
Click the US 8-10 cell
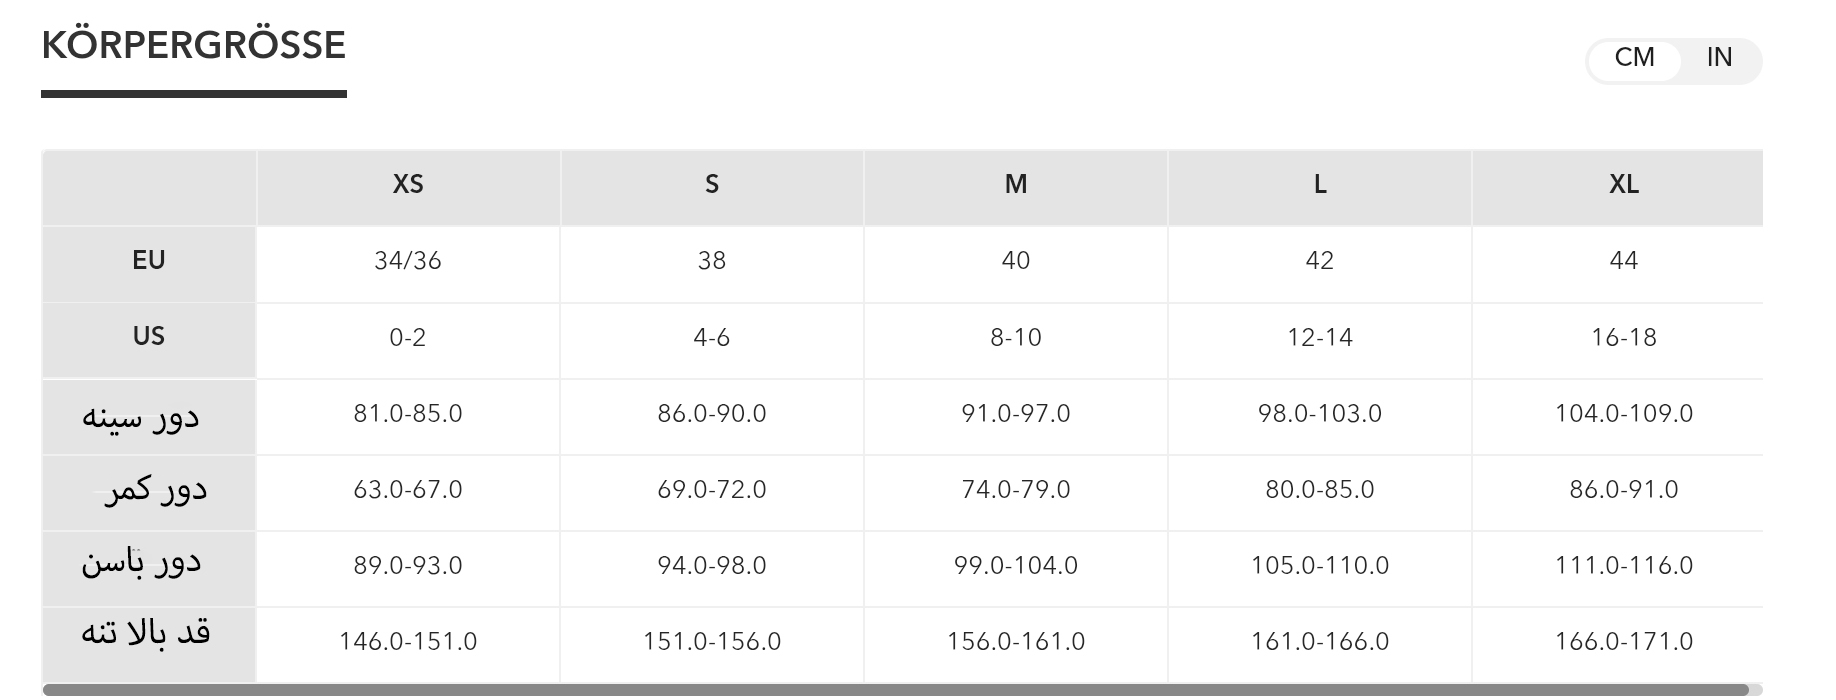(x=1016, y=338)
